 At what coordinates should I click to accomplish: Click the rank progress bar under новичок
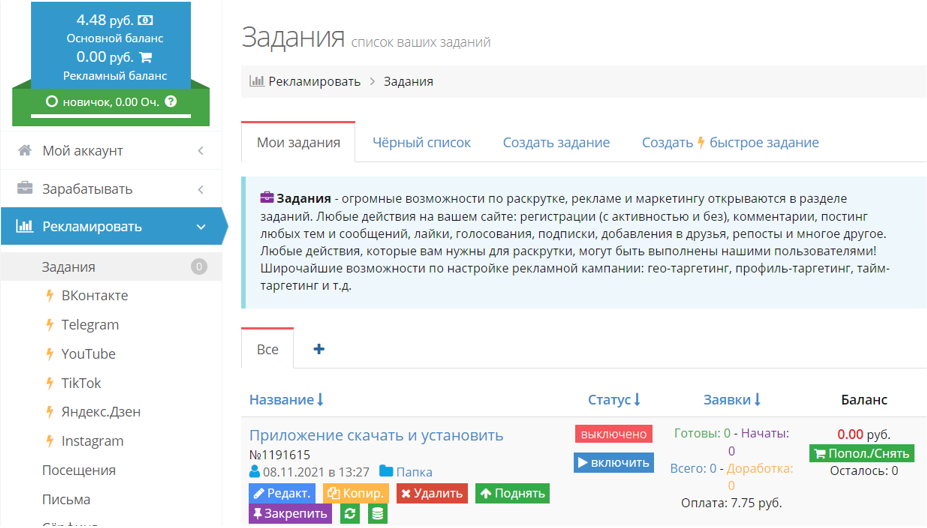[x=111, y=116]
